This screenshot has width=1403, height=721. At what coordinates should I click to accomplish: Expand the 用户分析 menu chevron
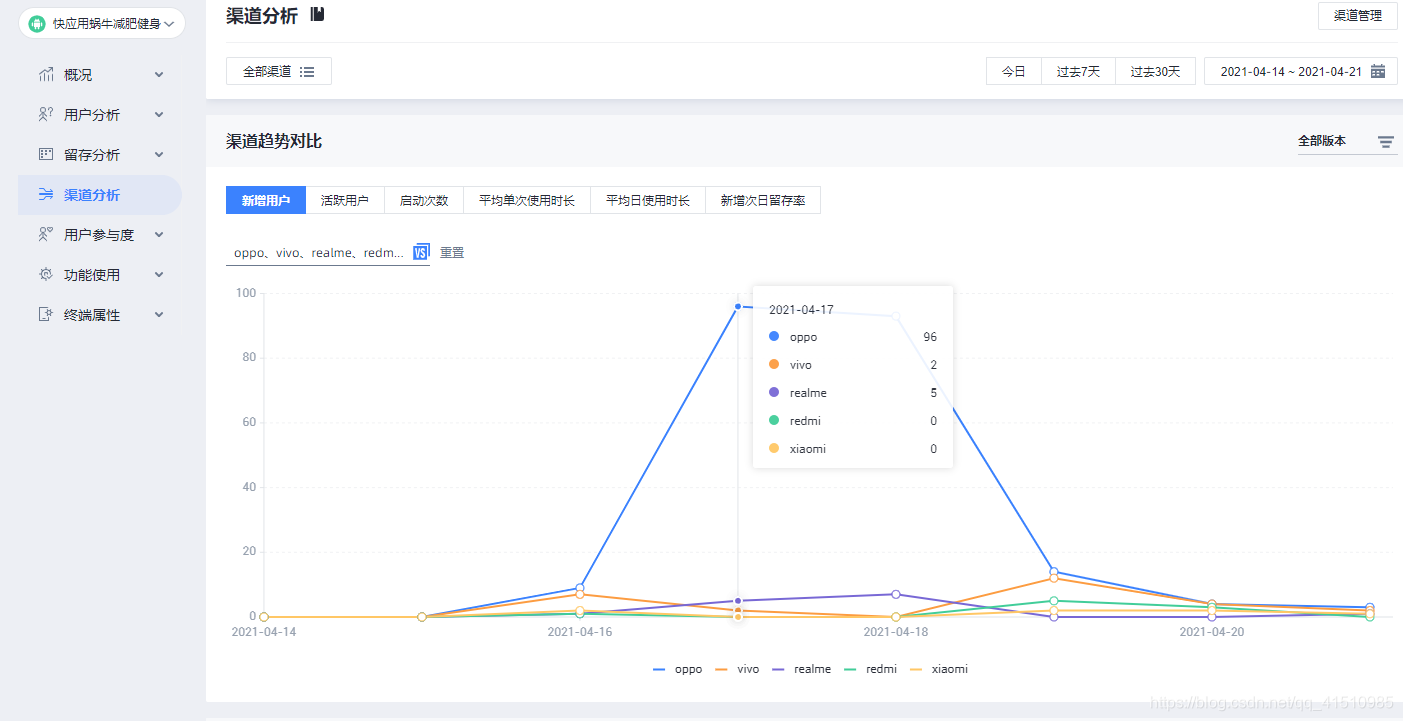[159, 115]
